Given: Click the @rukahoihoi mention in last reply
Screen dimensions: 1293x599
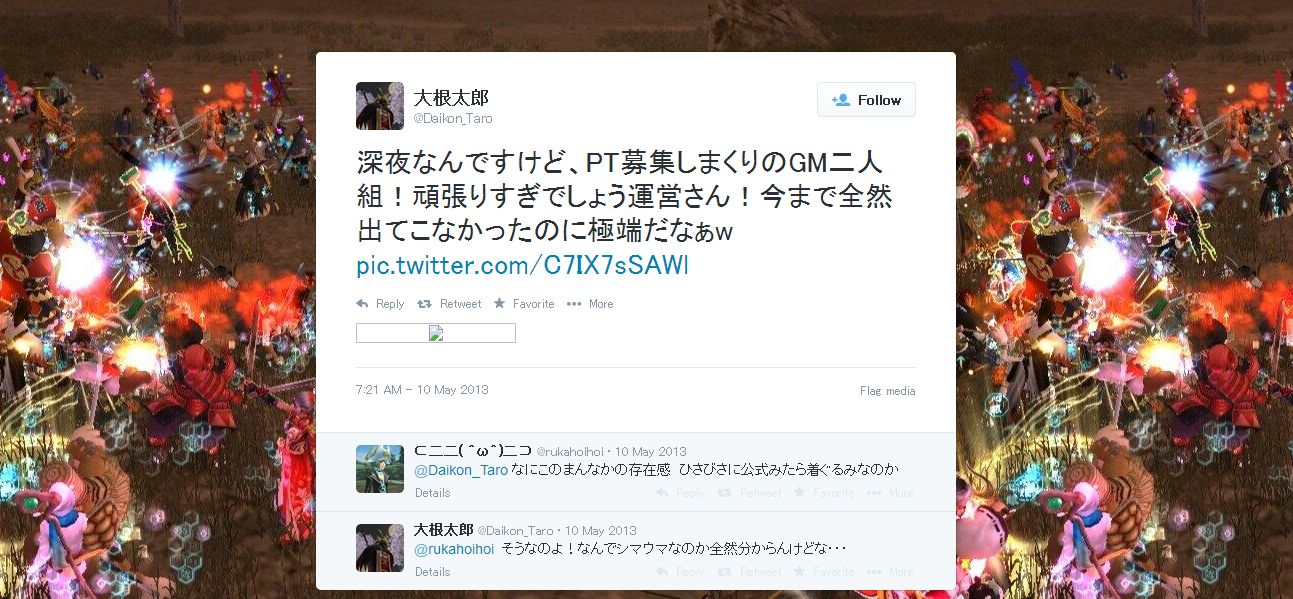Looking at the screenshot, I should click(454, 549).
